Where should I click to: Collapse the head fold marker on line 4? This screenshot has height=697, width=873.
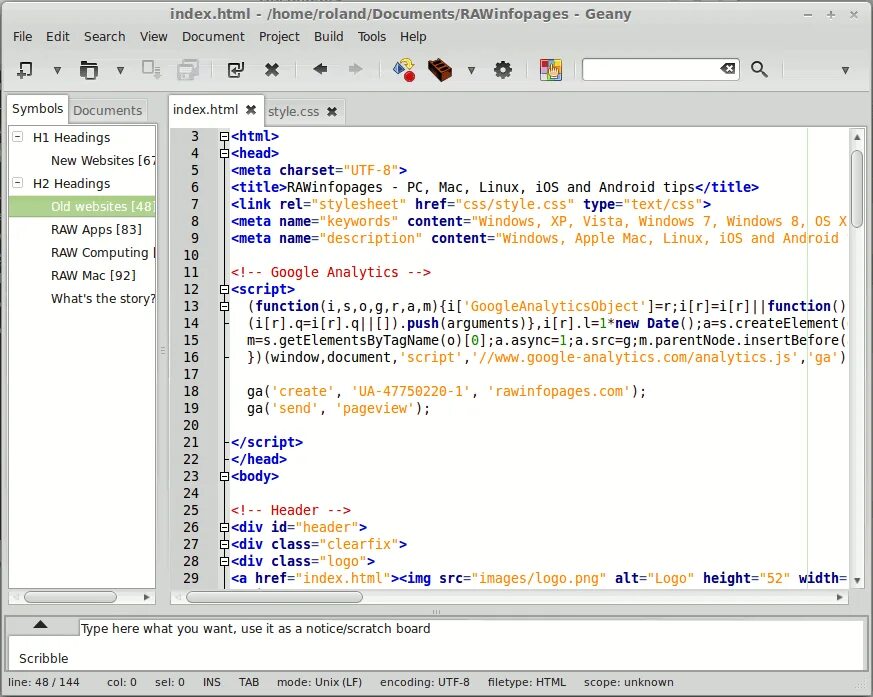click(x=224, y=153)
